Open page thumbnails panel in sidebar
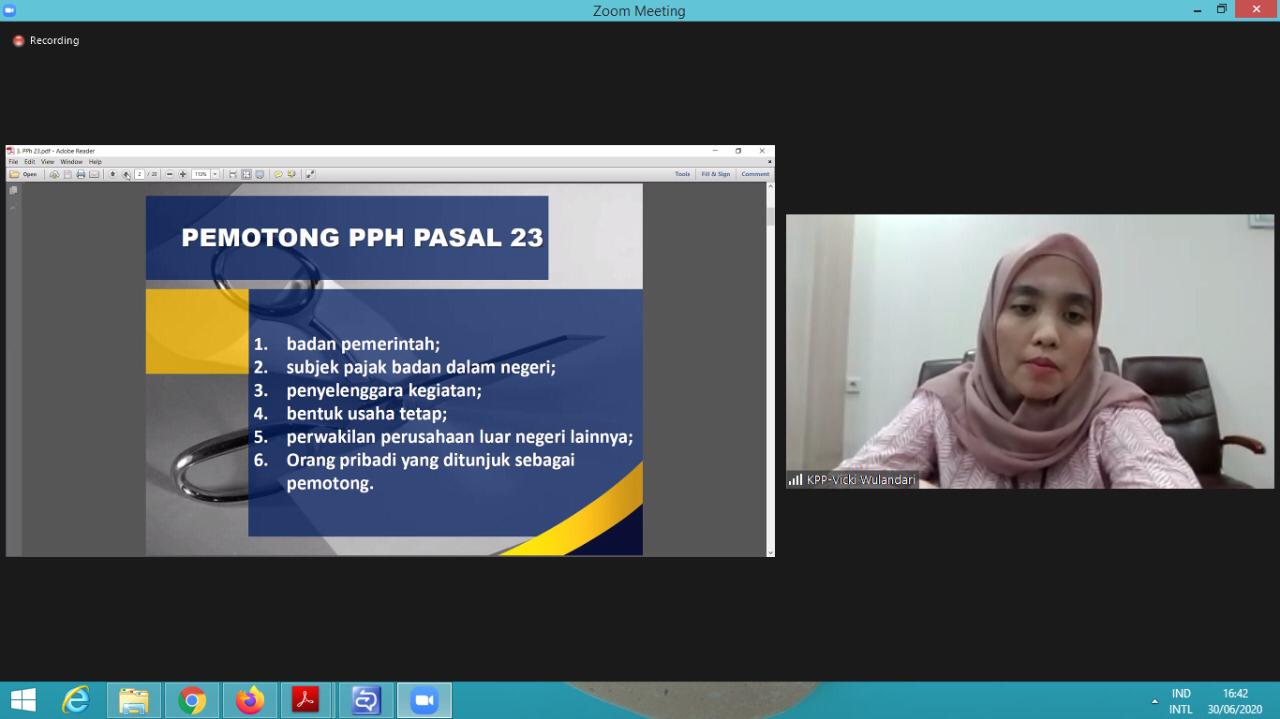Image resolution: width=1280 pixels, height=719 pixels. coord(13,190)
